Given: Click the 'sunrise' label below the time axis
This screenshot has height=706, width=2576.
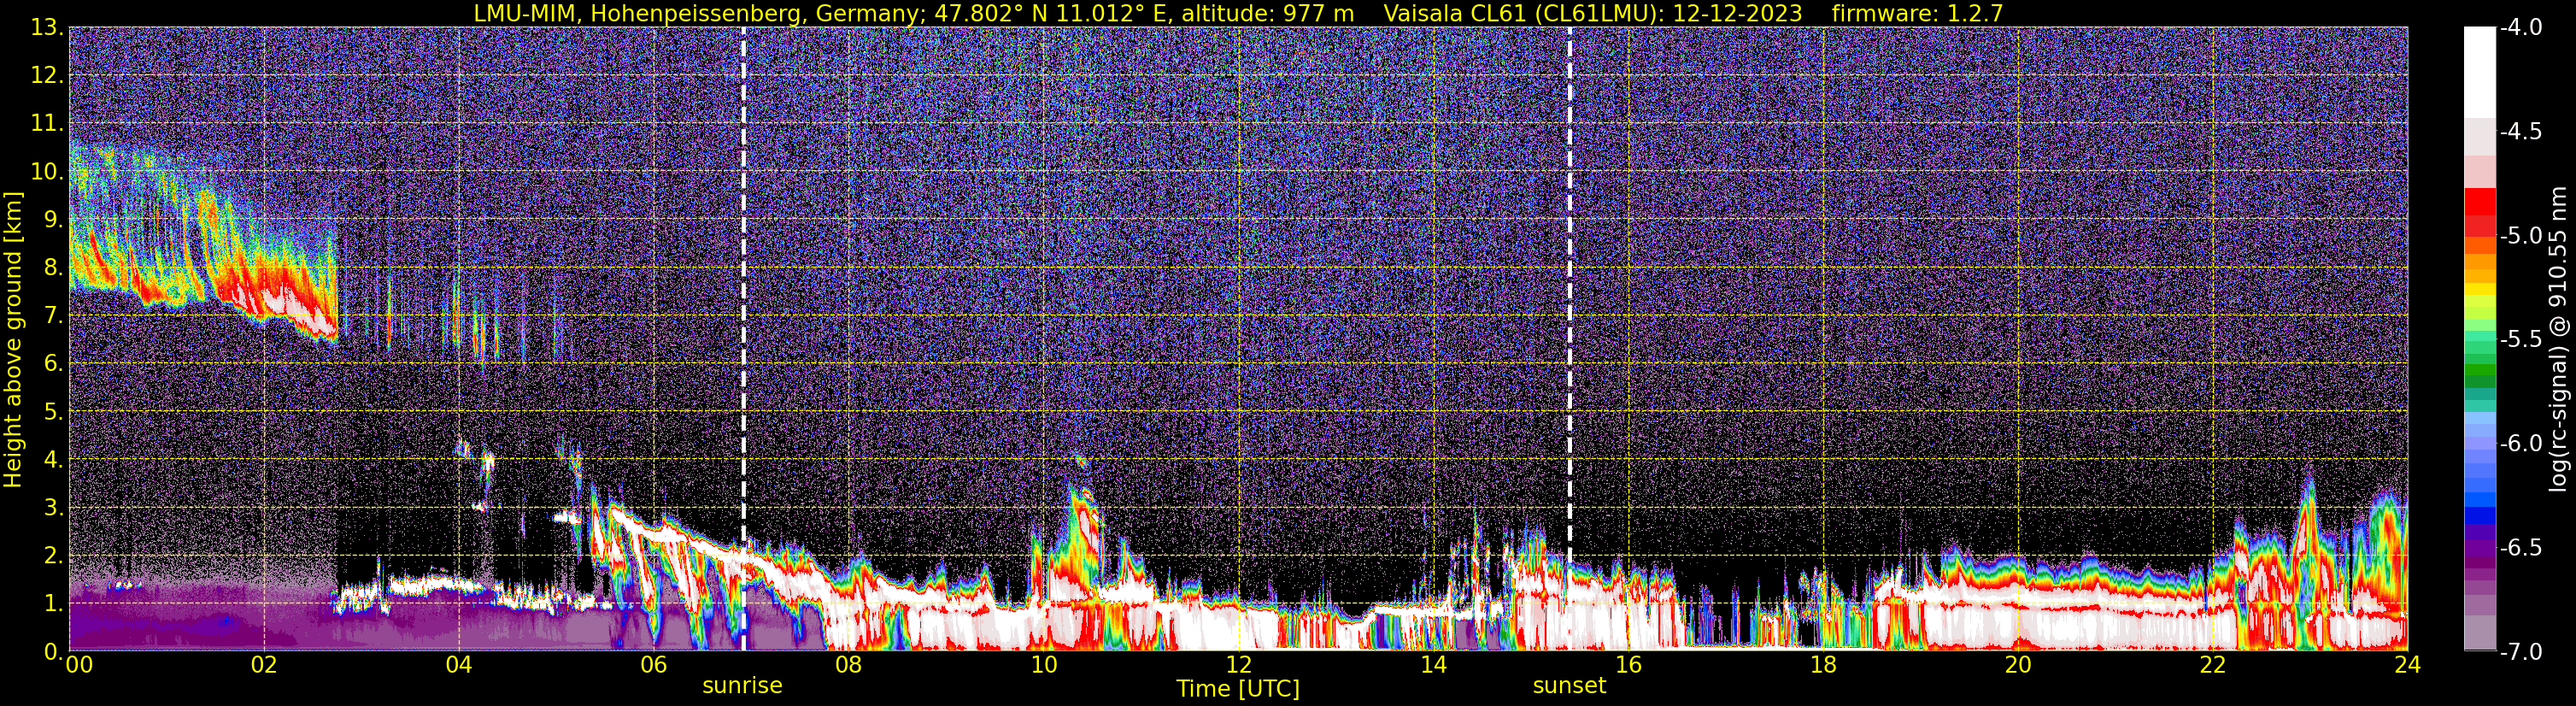Looking at the screenshot, I should coord(742,686).
